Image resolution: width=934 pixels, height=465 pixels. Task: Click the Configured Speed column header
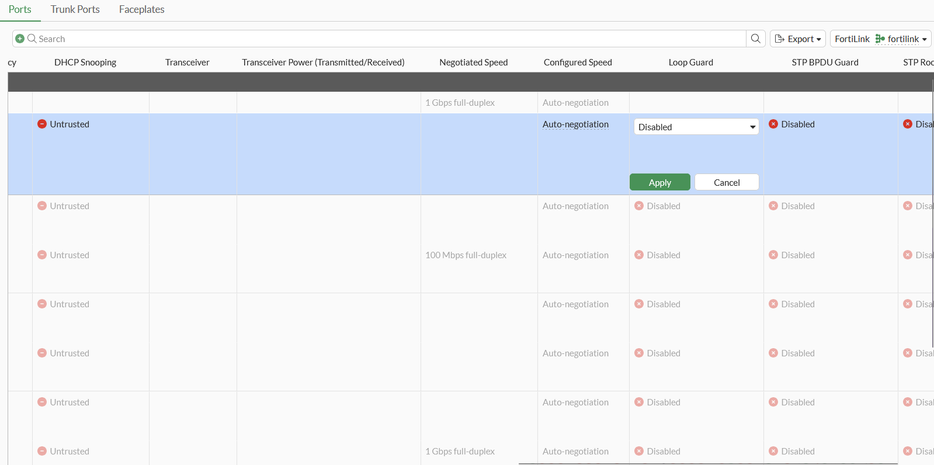coord(578,63)
